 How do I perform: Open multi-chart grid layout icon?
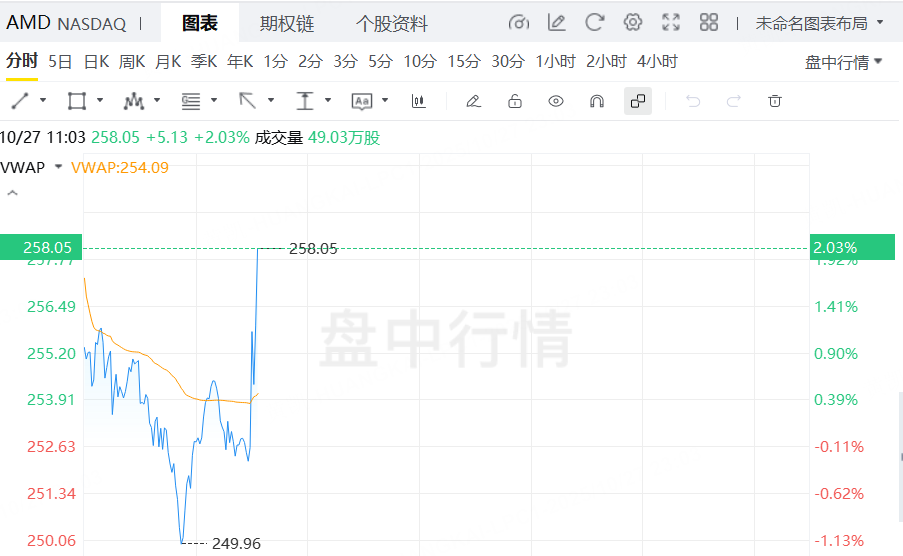click(709, 23)
